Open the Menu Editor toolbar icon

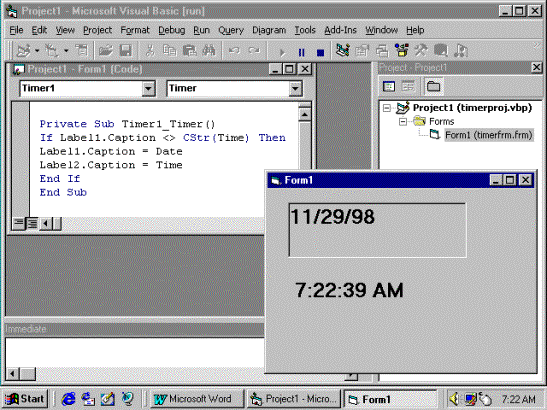tap(82, 51)
